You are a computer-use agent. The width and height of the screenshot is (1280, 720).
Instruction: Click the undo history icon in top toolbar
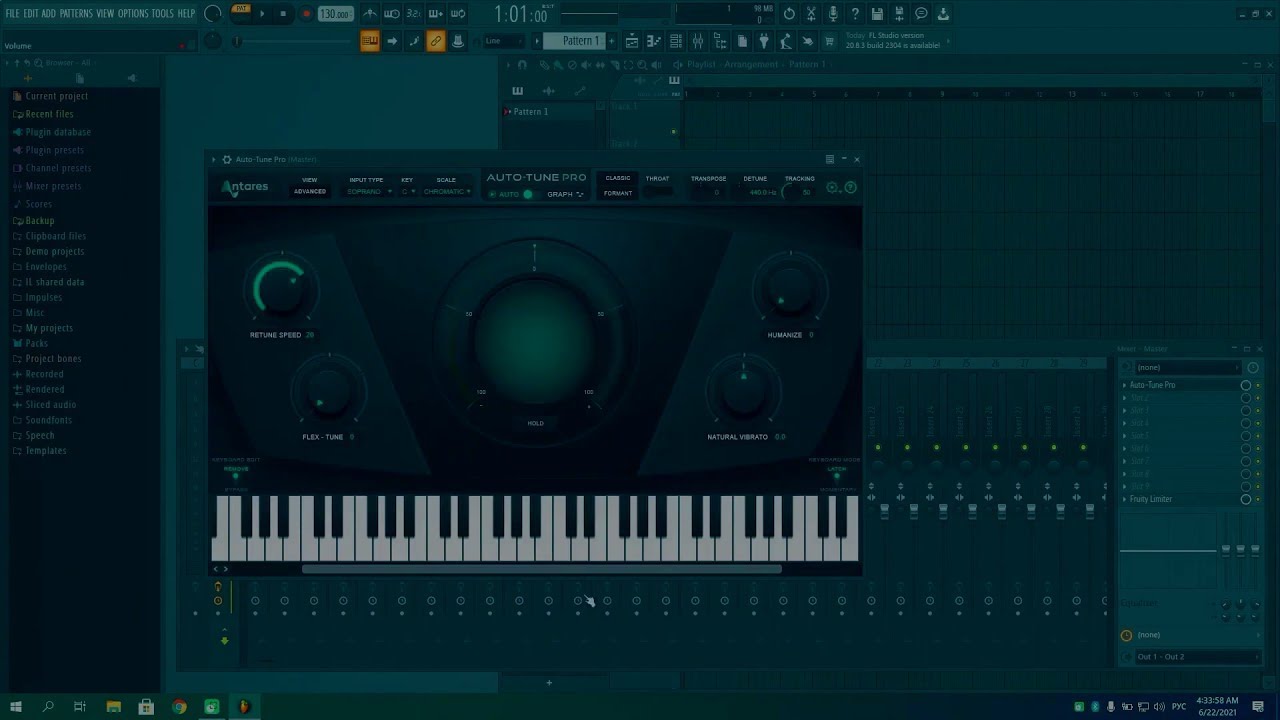(789, 14)
